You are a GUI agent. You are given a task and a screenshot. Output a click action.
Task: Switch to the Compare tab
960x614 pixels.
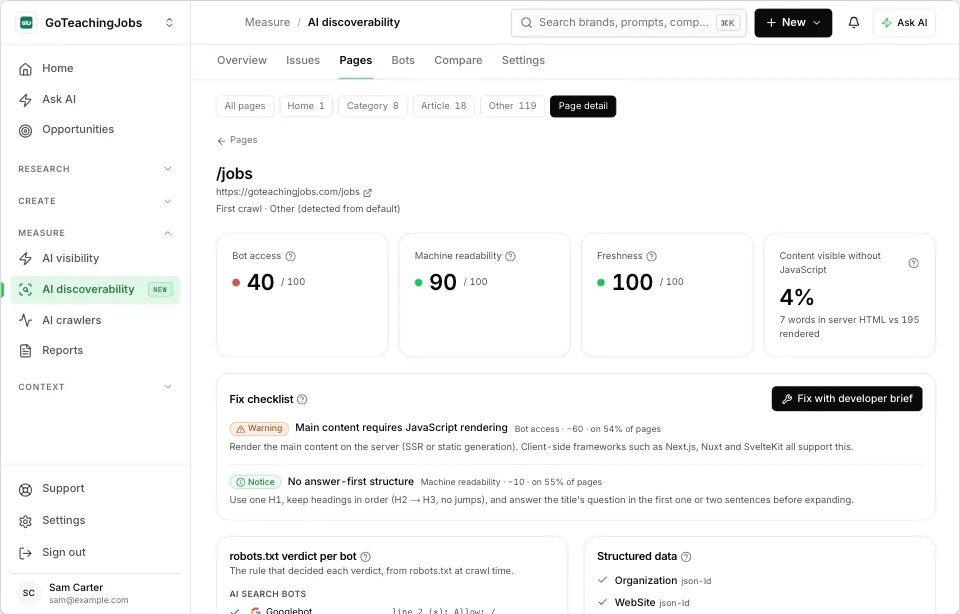(x=458, y=60)
